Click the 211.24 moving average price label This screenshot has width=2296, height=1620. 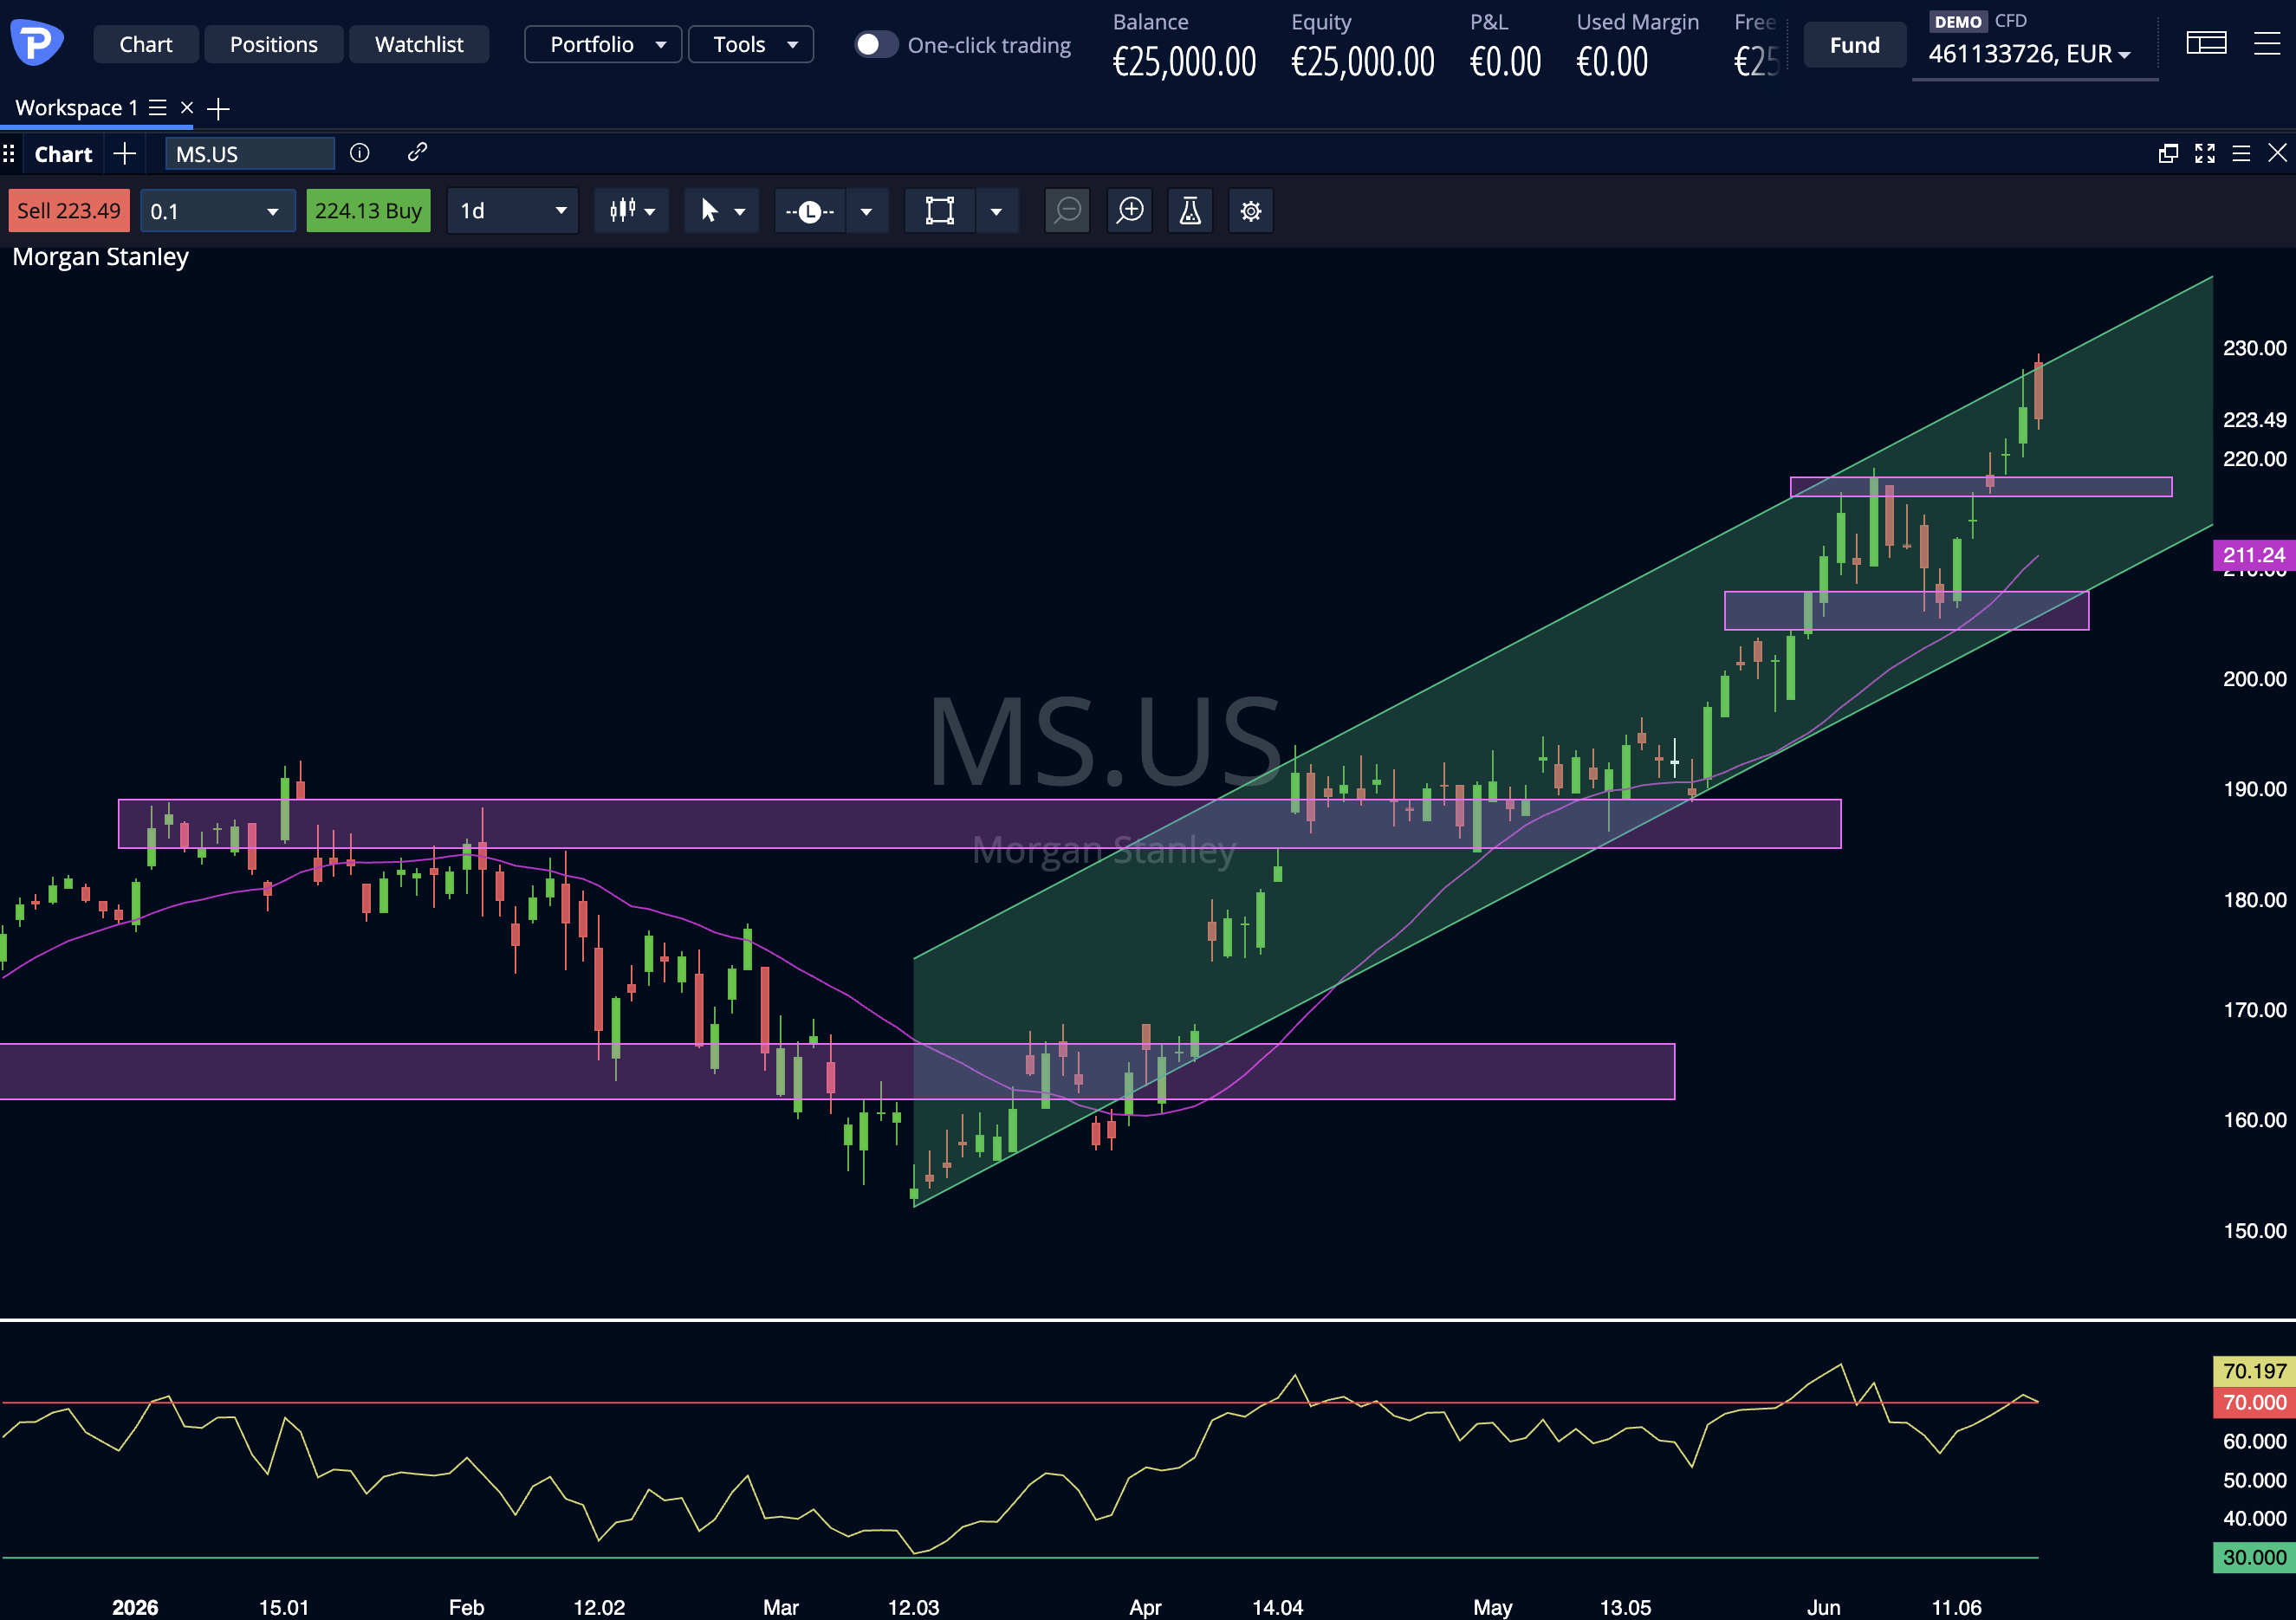2254,555
